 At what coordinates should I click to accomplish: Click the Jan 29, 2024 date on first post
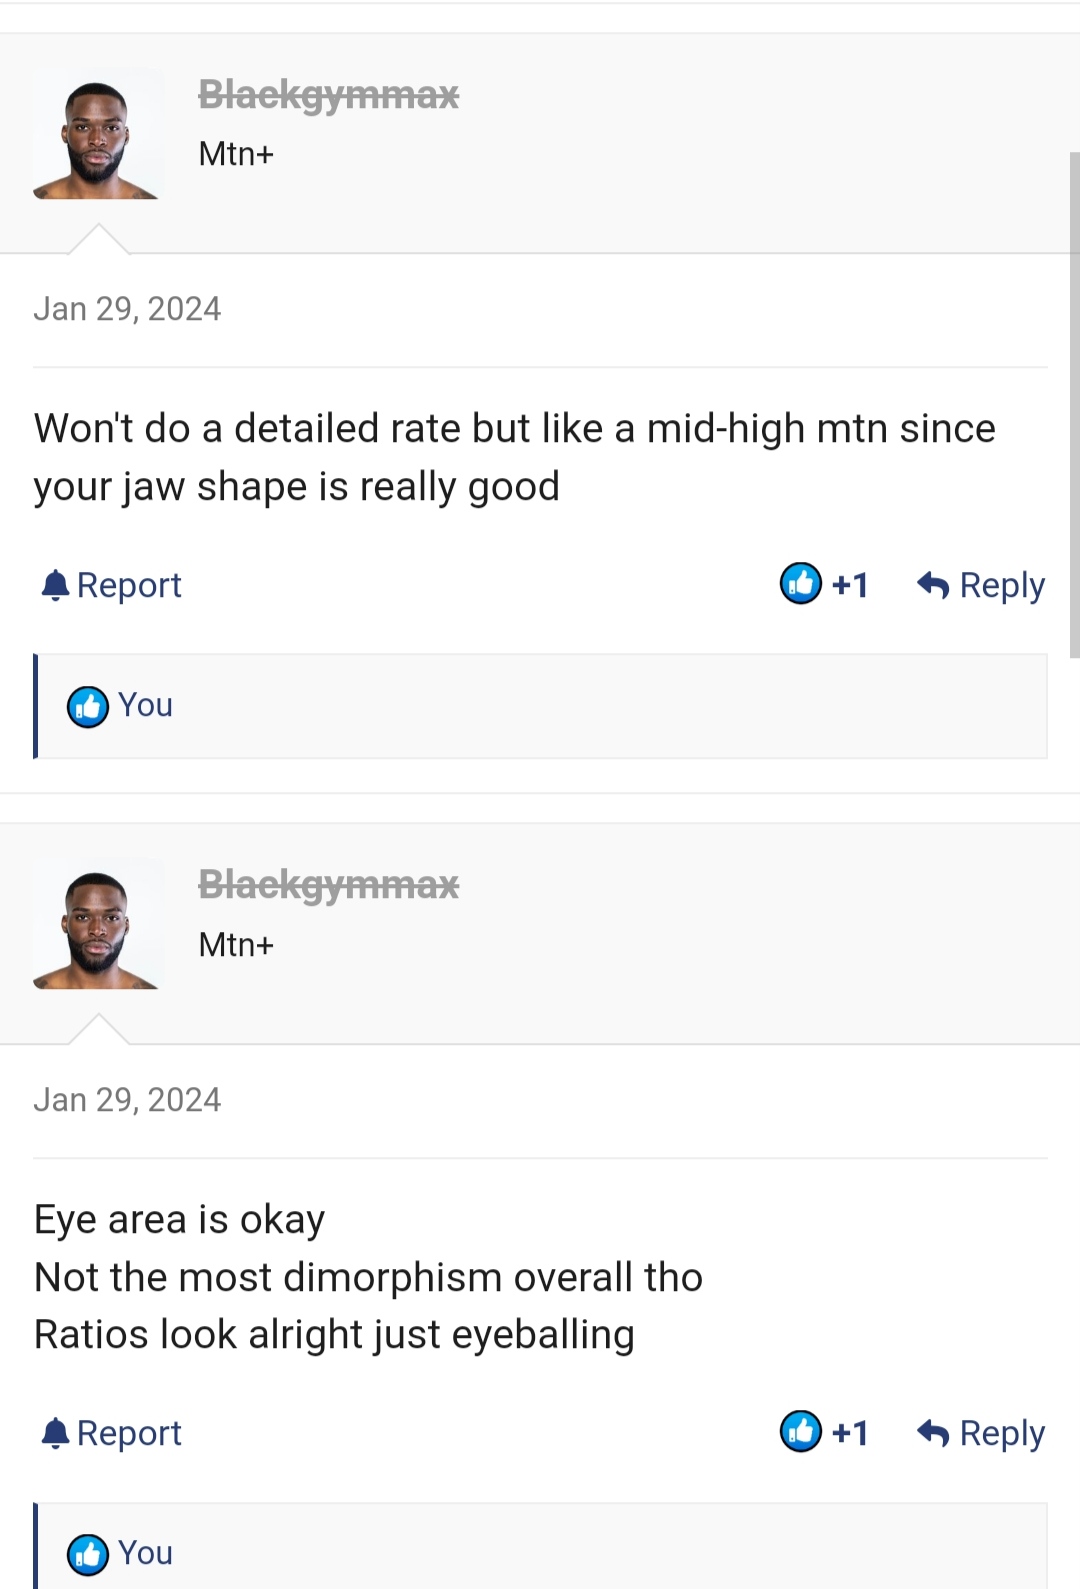(127, 309)
